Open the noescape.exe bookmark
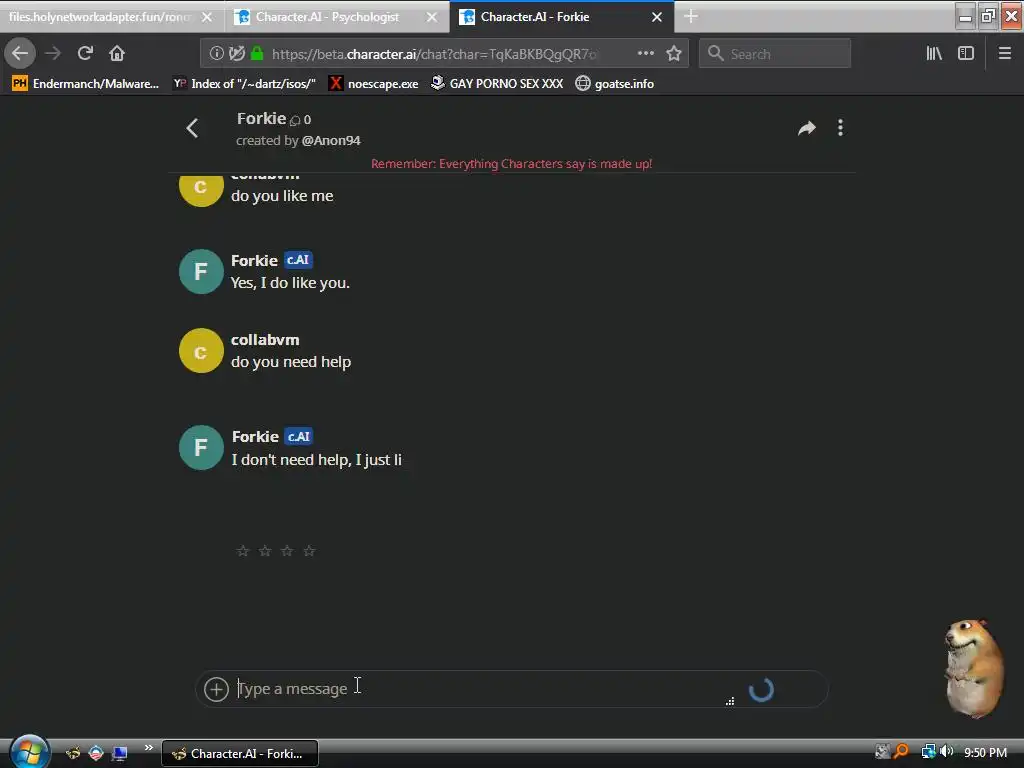This screenshot has height=768, width=1024. [x=374, y=84]
